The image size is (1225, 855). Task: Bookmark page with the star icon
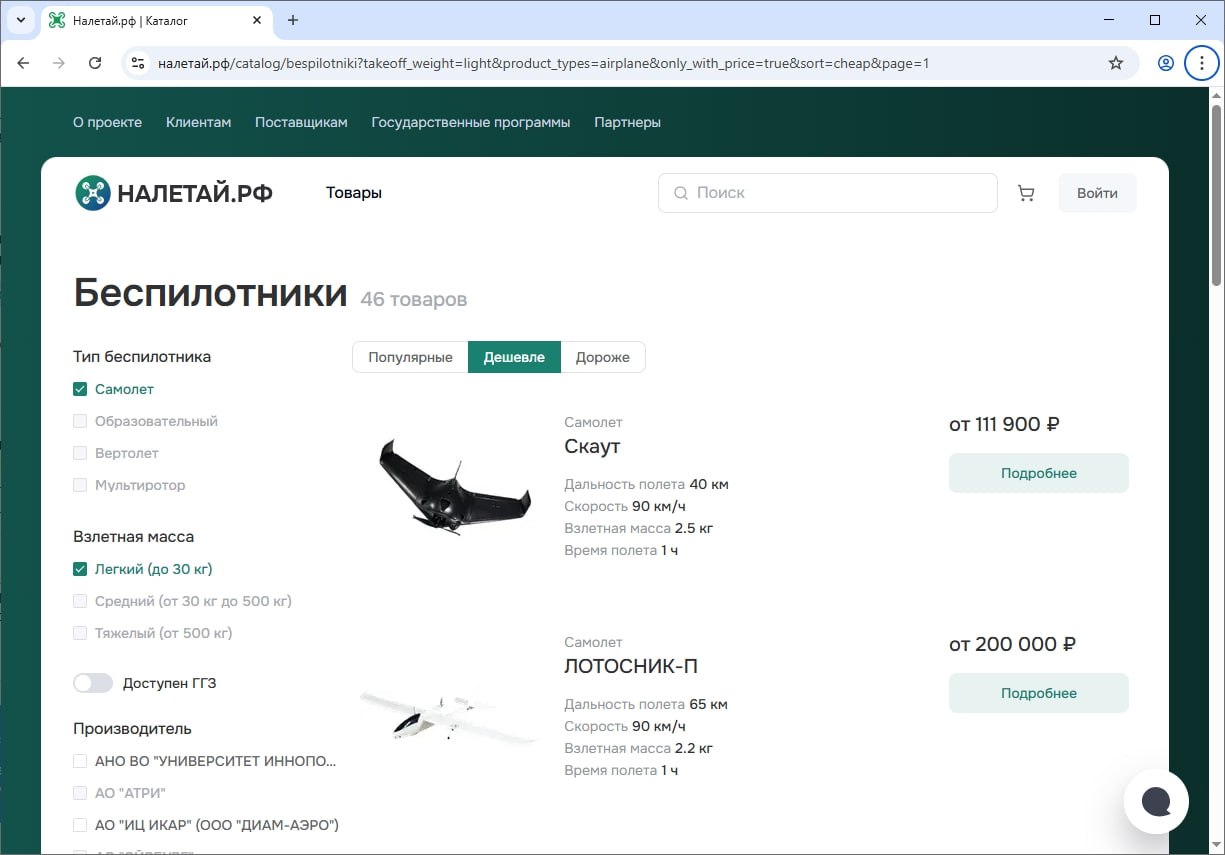pos(1116,63)
